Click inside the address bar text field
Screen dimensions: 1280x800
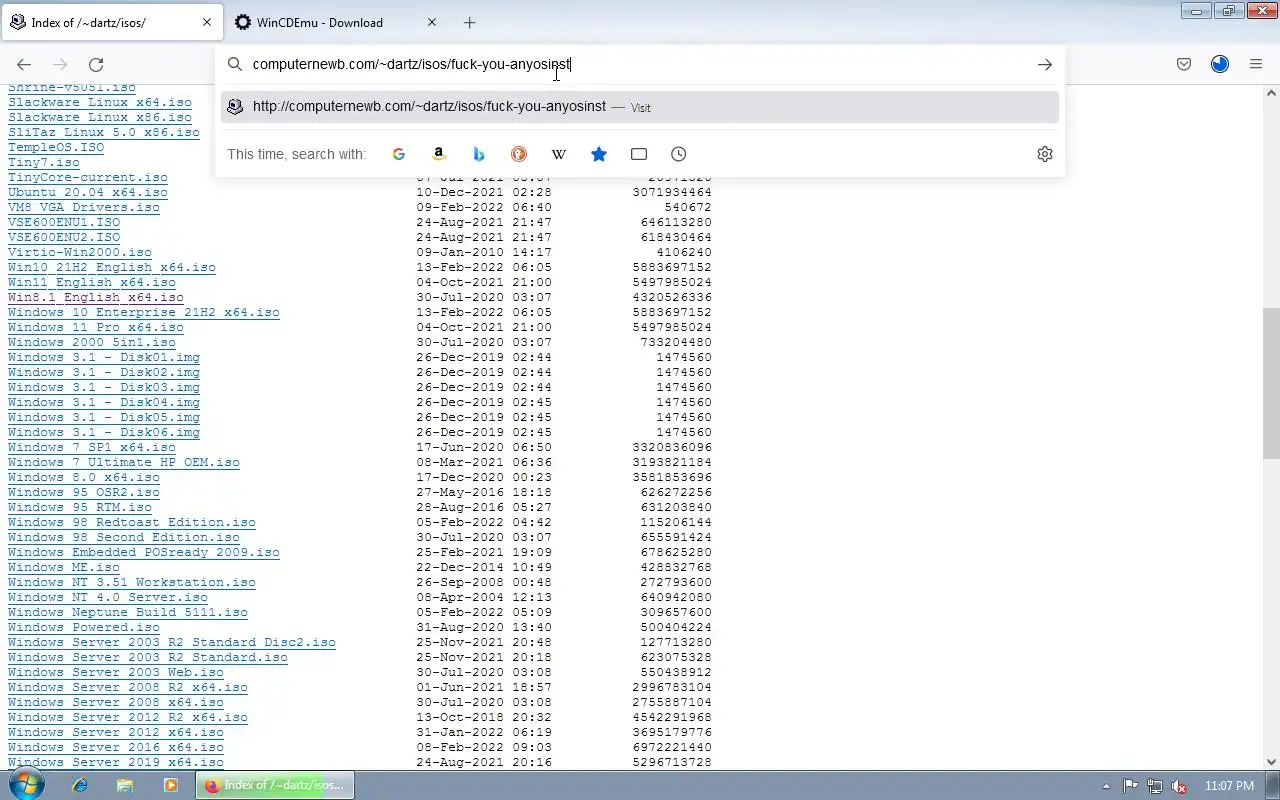640,64
